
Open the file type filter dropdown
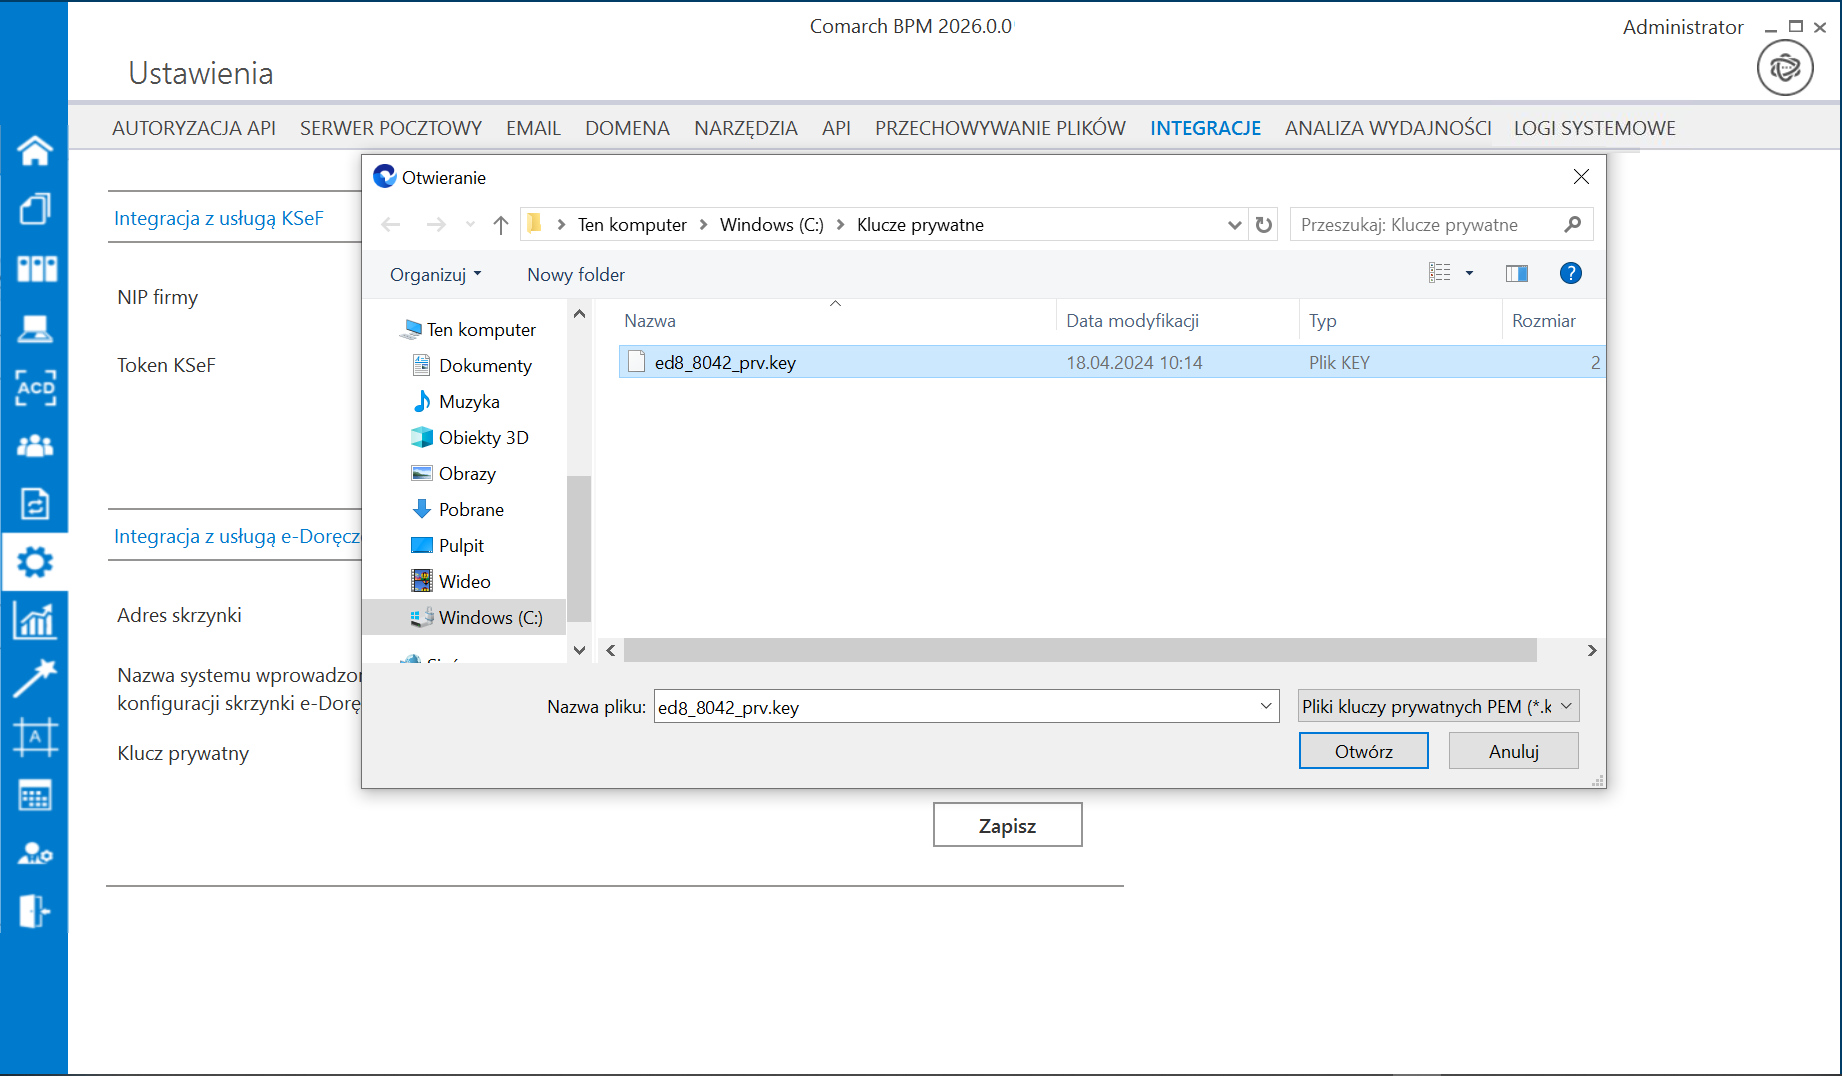(x=1438, y=707)
